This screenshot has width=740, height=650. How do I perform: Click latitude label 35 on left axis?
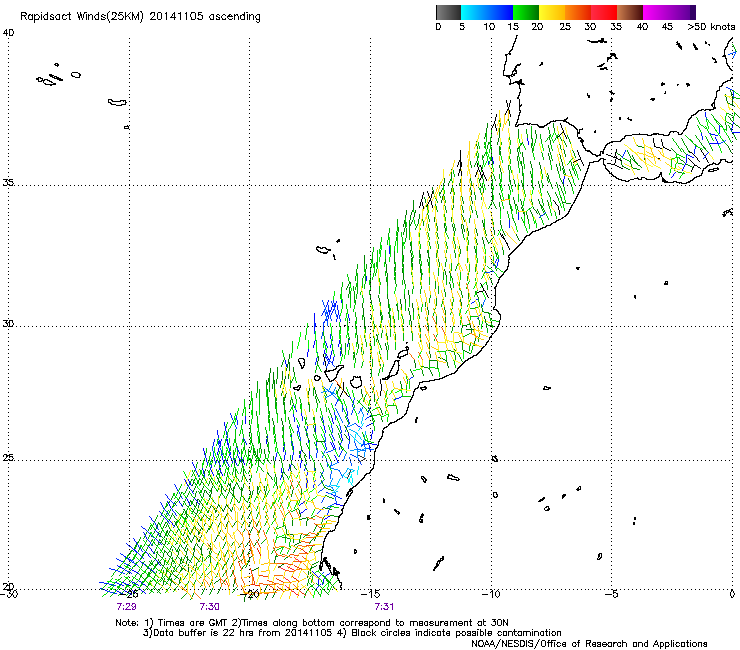(8, 182)
